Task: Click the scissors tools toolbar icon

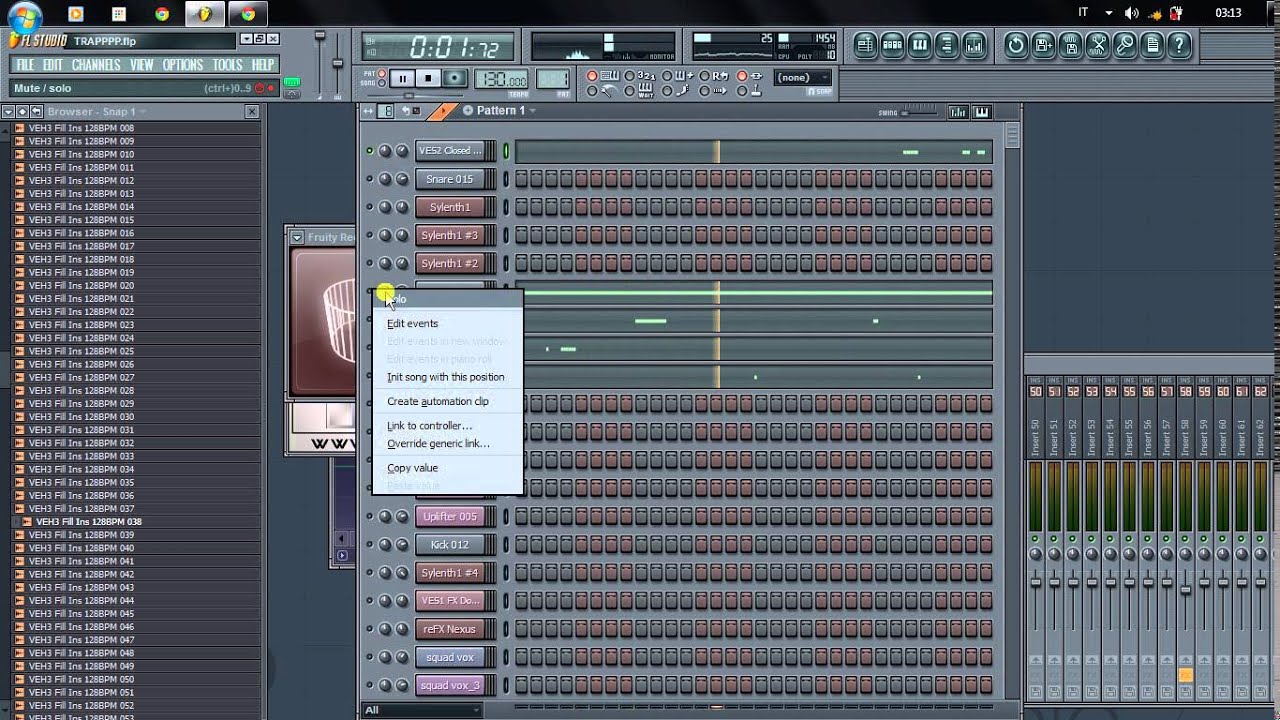Action: pos(1098,45)
